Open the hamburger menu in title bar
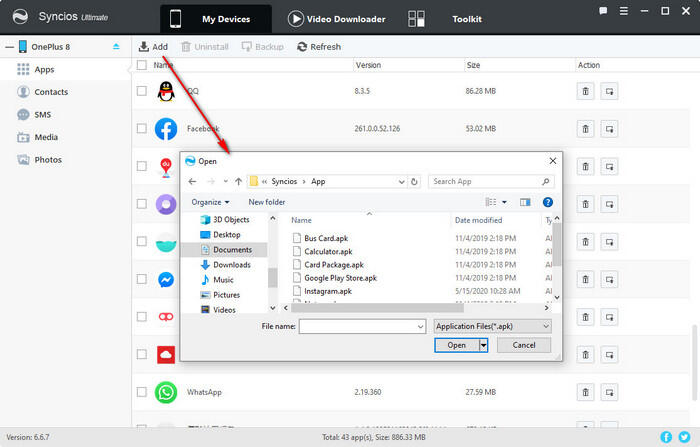 624,11
